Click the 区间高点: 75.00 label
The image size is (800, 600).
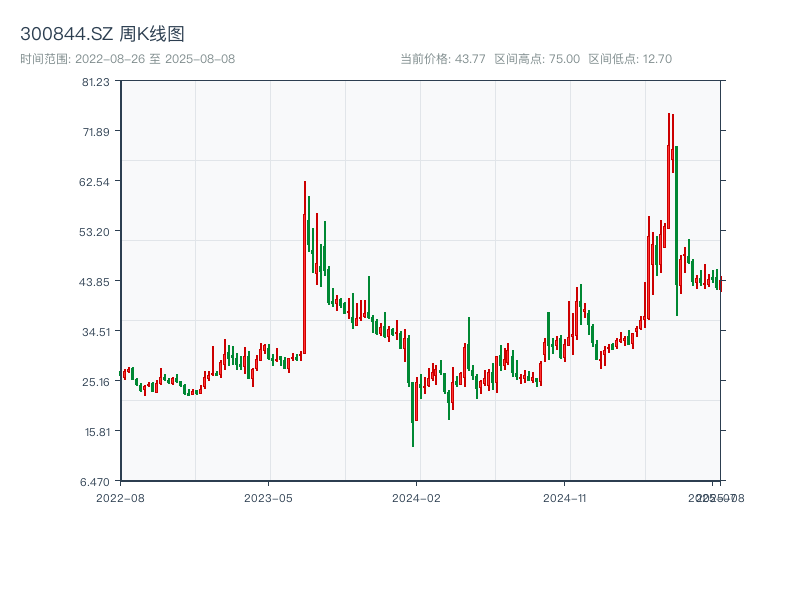[x=537, y=59]
